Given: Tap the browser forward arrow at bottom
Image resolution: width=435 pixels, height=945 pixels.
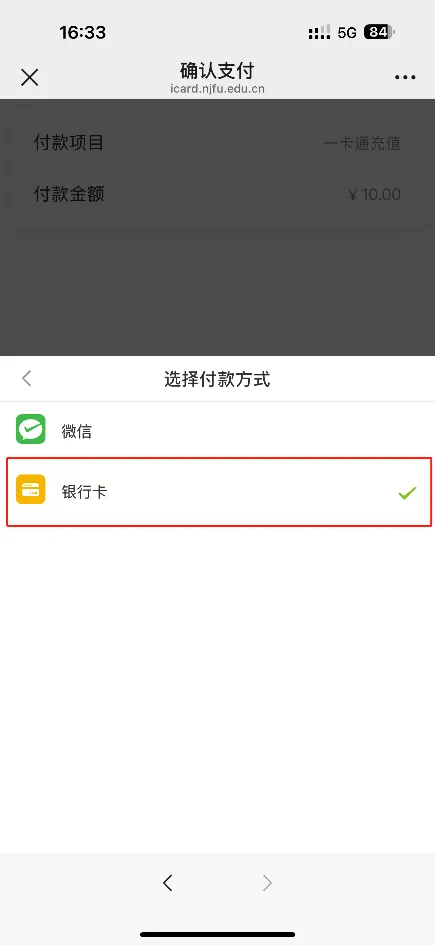Looking at the screenshot, I should 268,883.
